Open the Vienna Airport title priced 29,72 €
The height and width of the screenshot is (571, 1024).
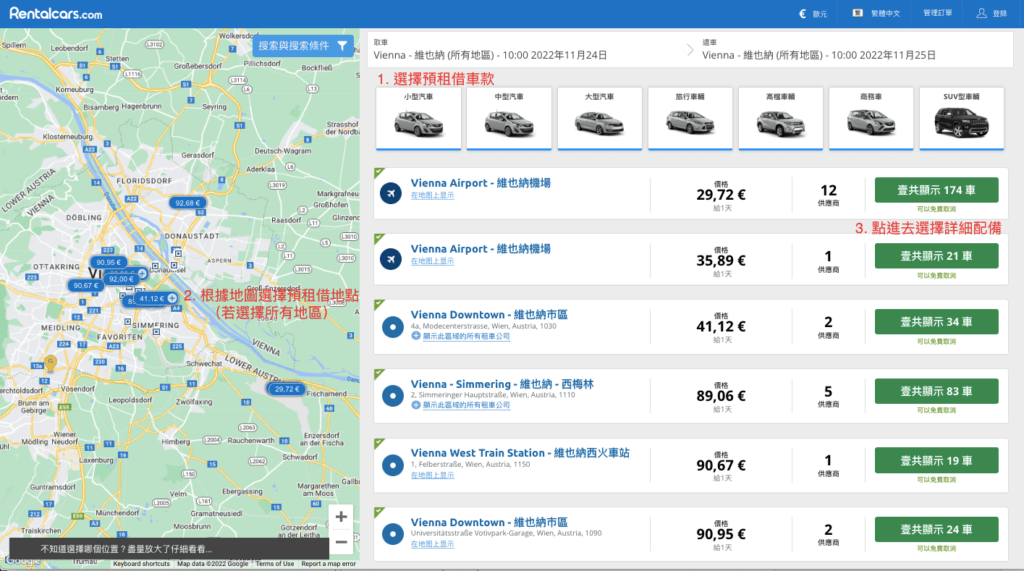481,183
